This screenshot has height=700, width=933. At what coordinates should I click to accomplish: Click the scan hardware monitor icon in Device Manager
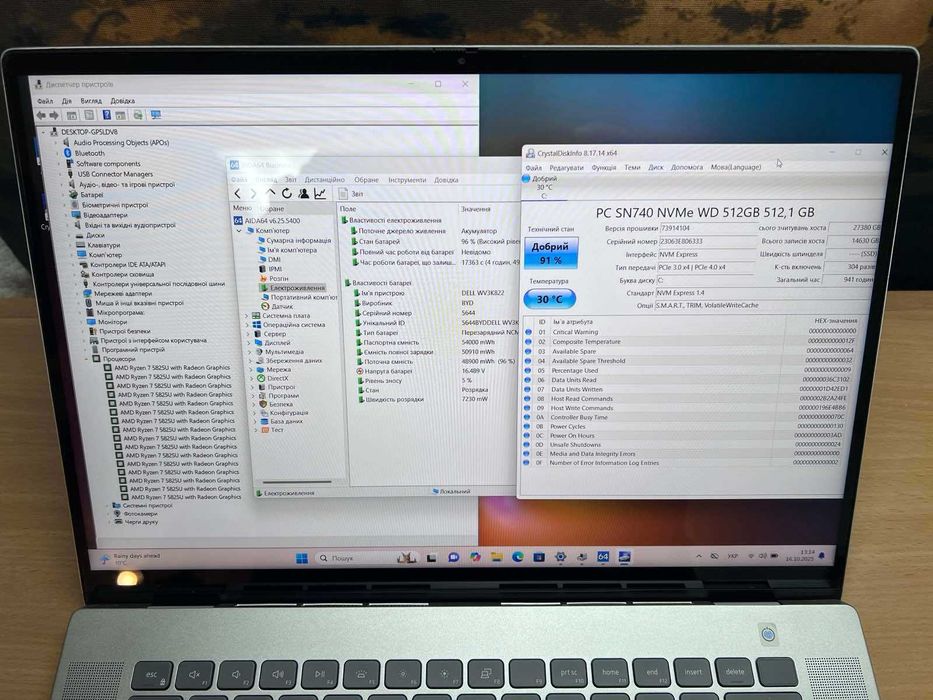coord(156,114)
